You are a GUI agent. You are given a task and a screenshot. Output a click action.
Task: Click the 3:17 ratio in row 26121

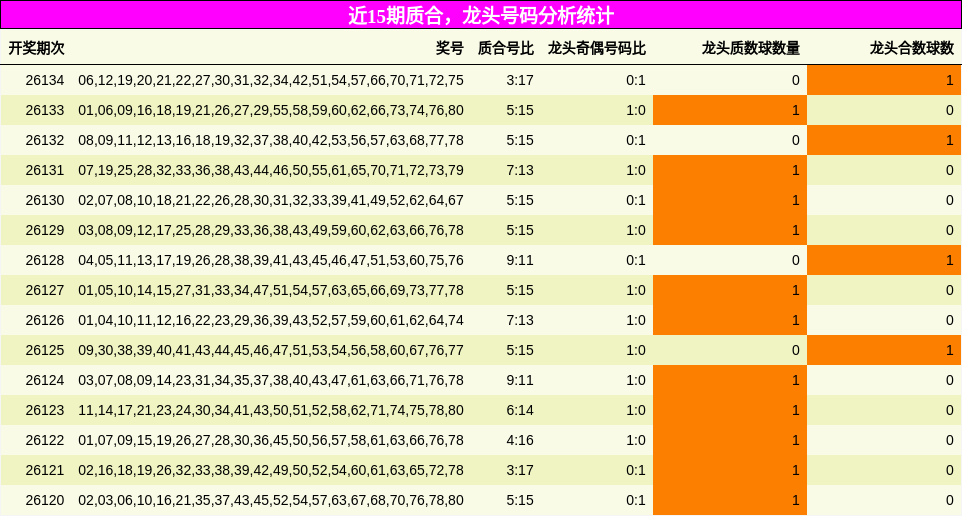tap(520, 471)
